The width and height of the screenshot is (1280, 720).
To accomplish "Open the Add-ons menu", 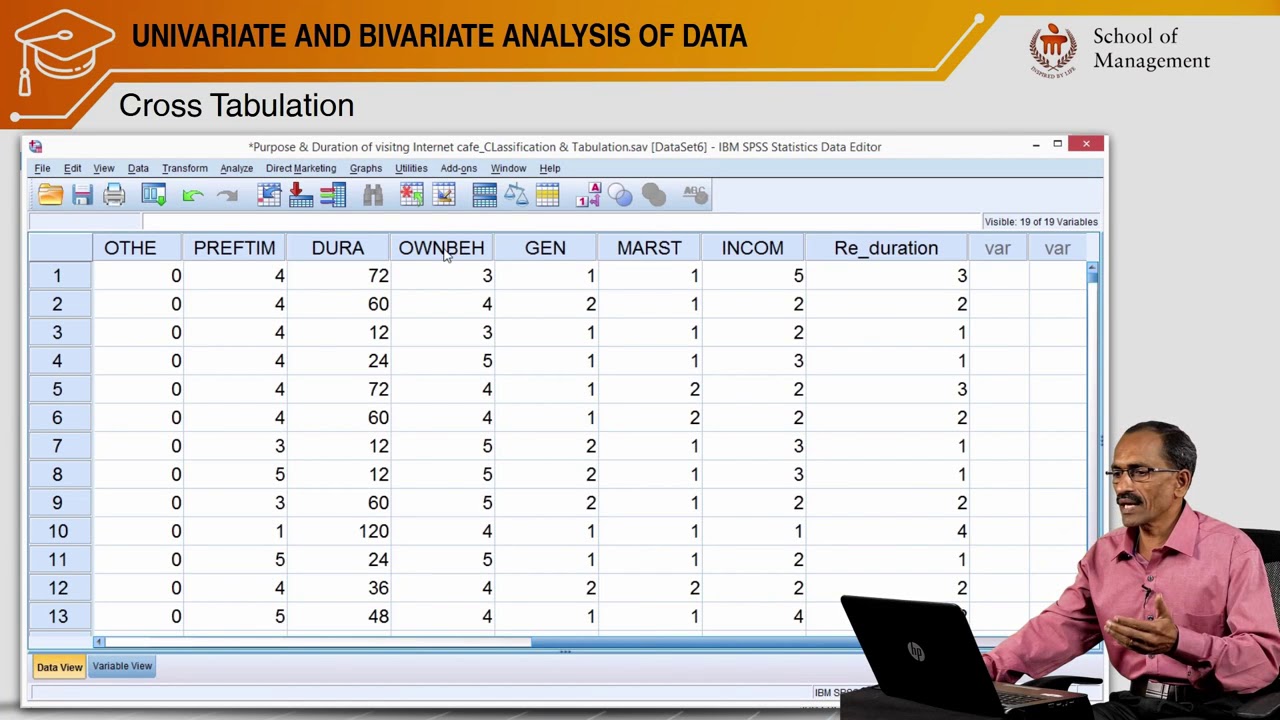I will pyautogui.click(x=459, y=168).
